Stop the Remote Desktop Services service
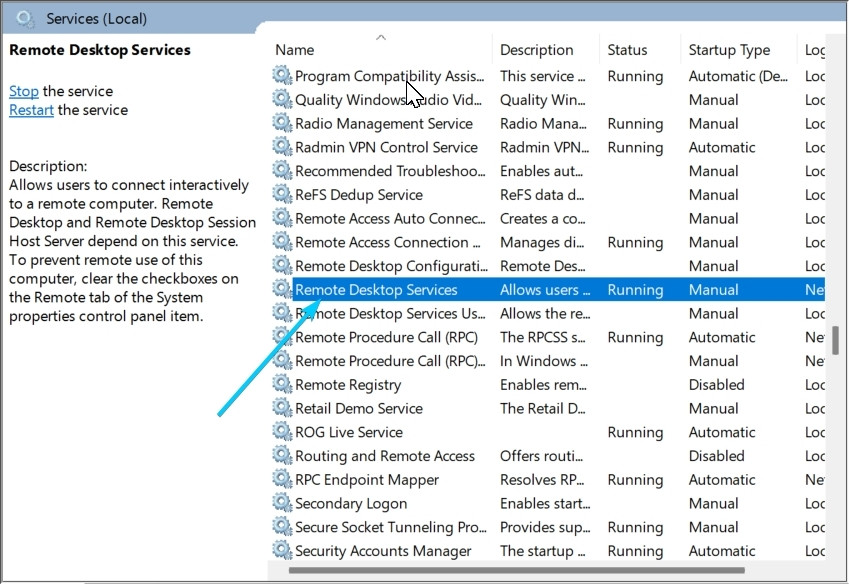 point(24,91)
